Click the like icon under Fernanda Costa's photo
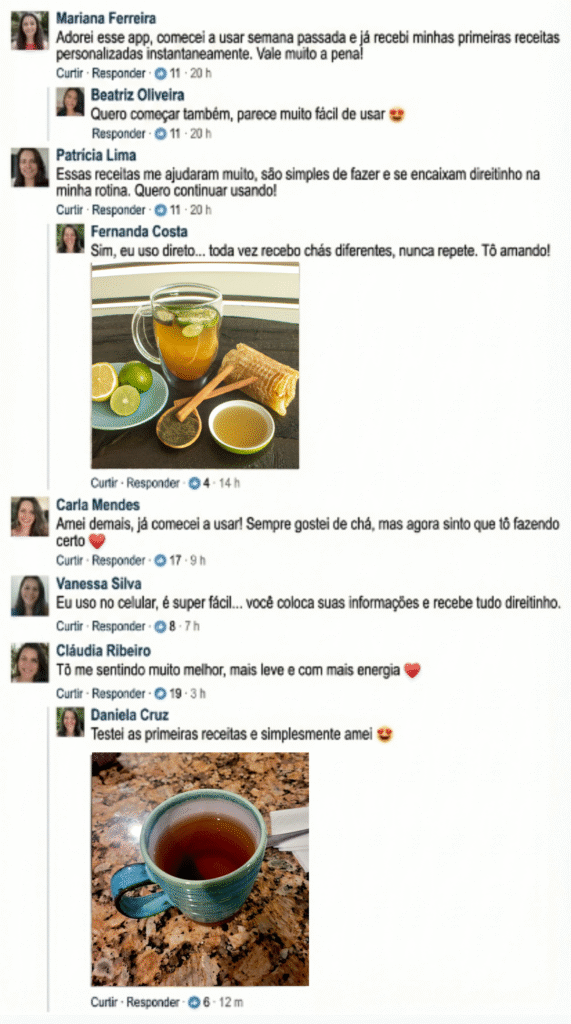571x1024 pixels. tap(195, 483)
